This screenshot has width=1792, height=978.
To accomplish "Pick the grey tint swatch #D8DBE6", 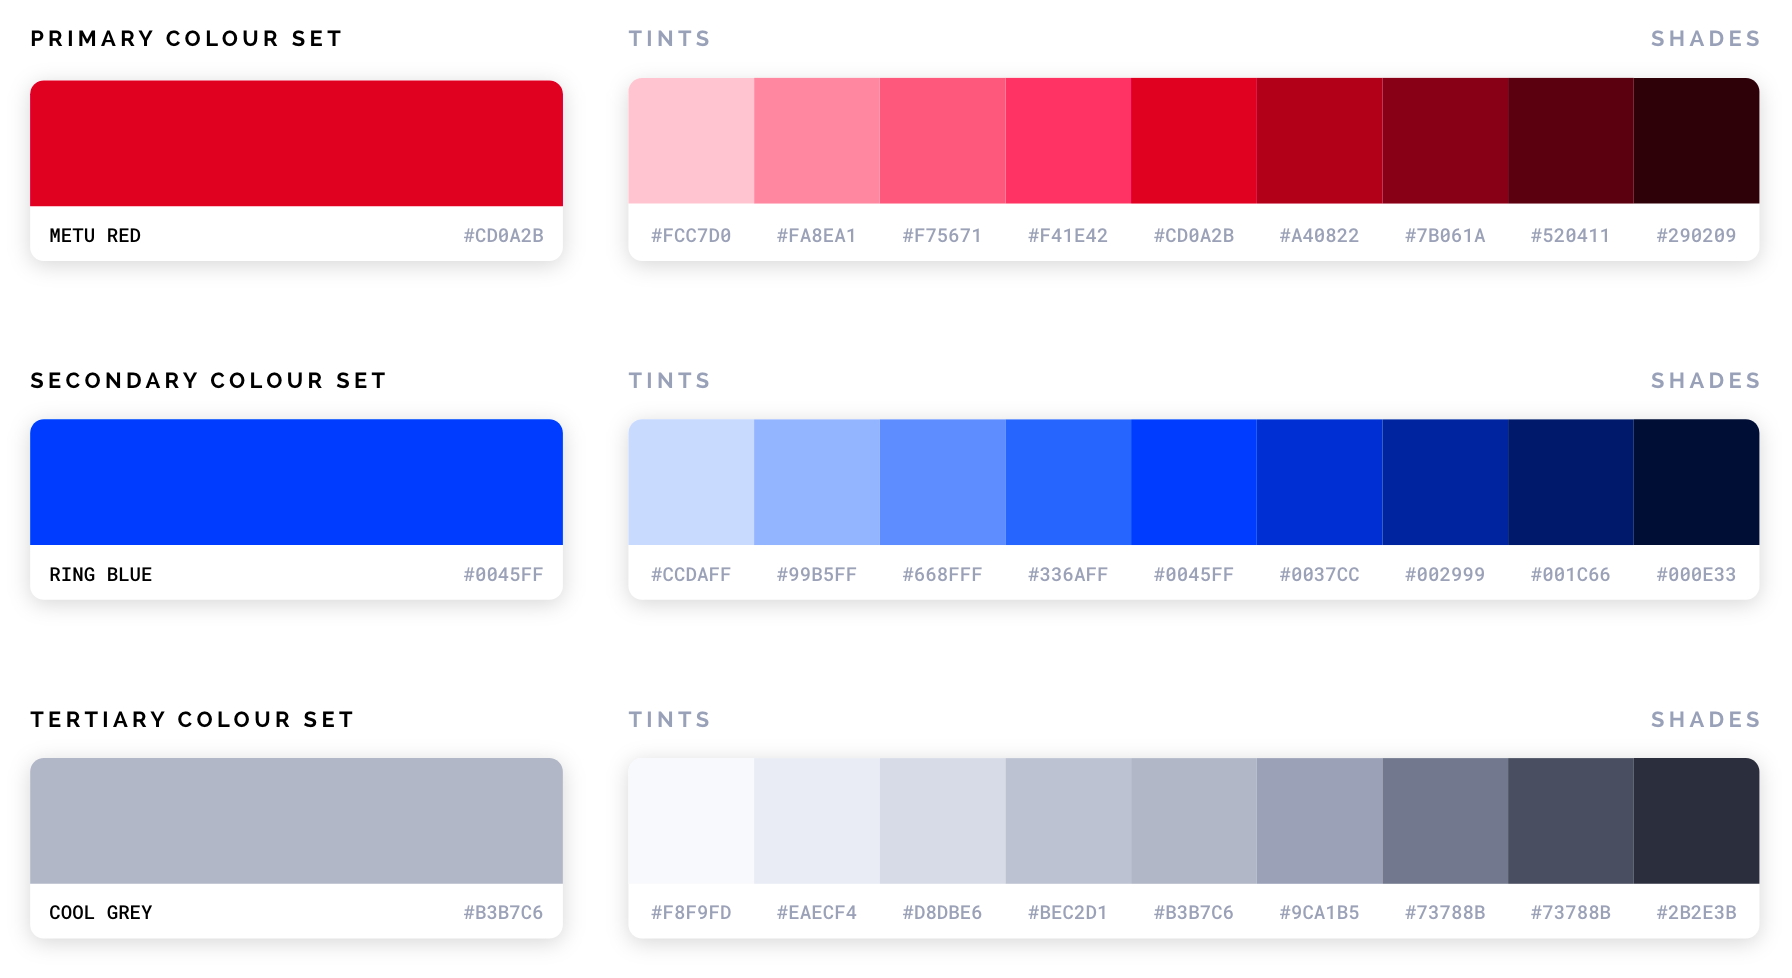I will coord(943,821).
